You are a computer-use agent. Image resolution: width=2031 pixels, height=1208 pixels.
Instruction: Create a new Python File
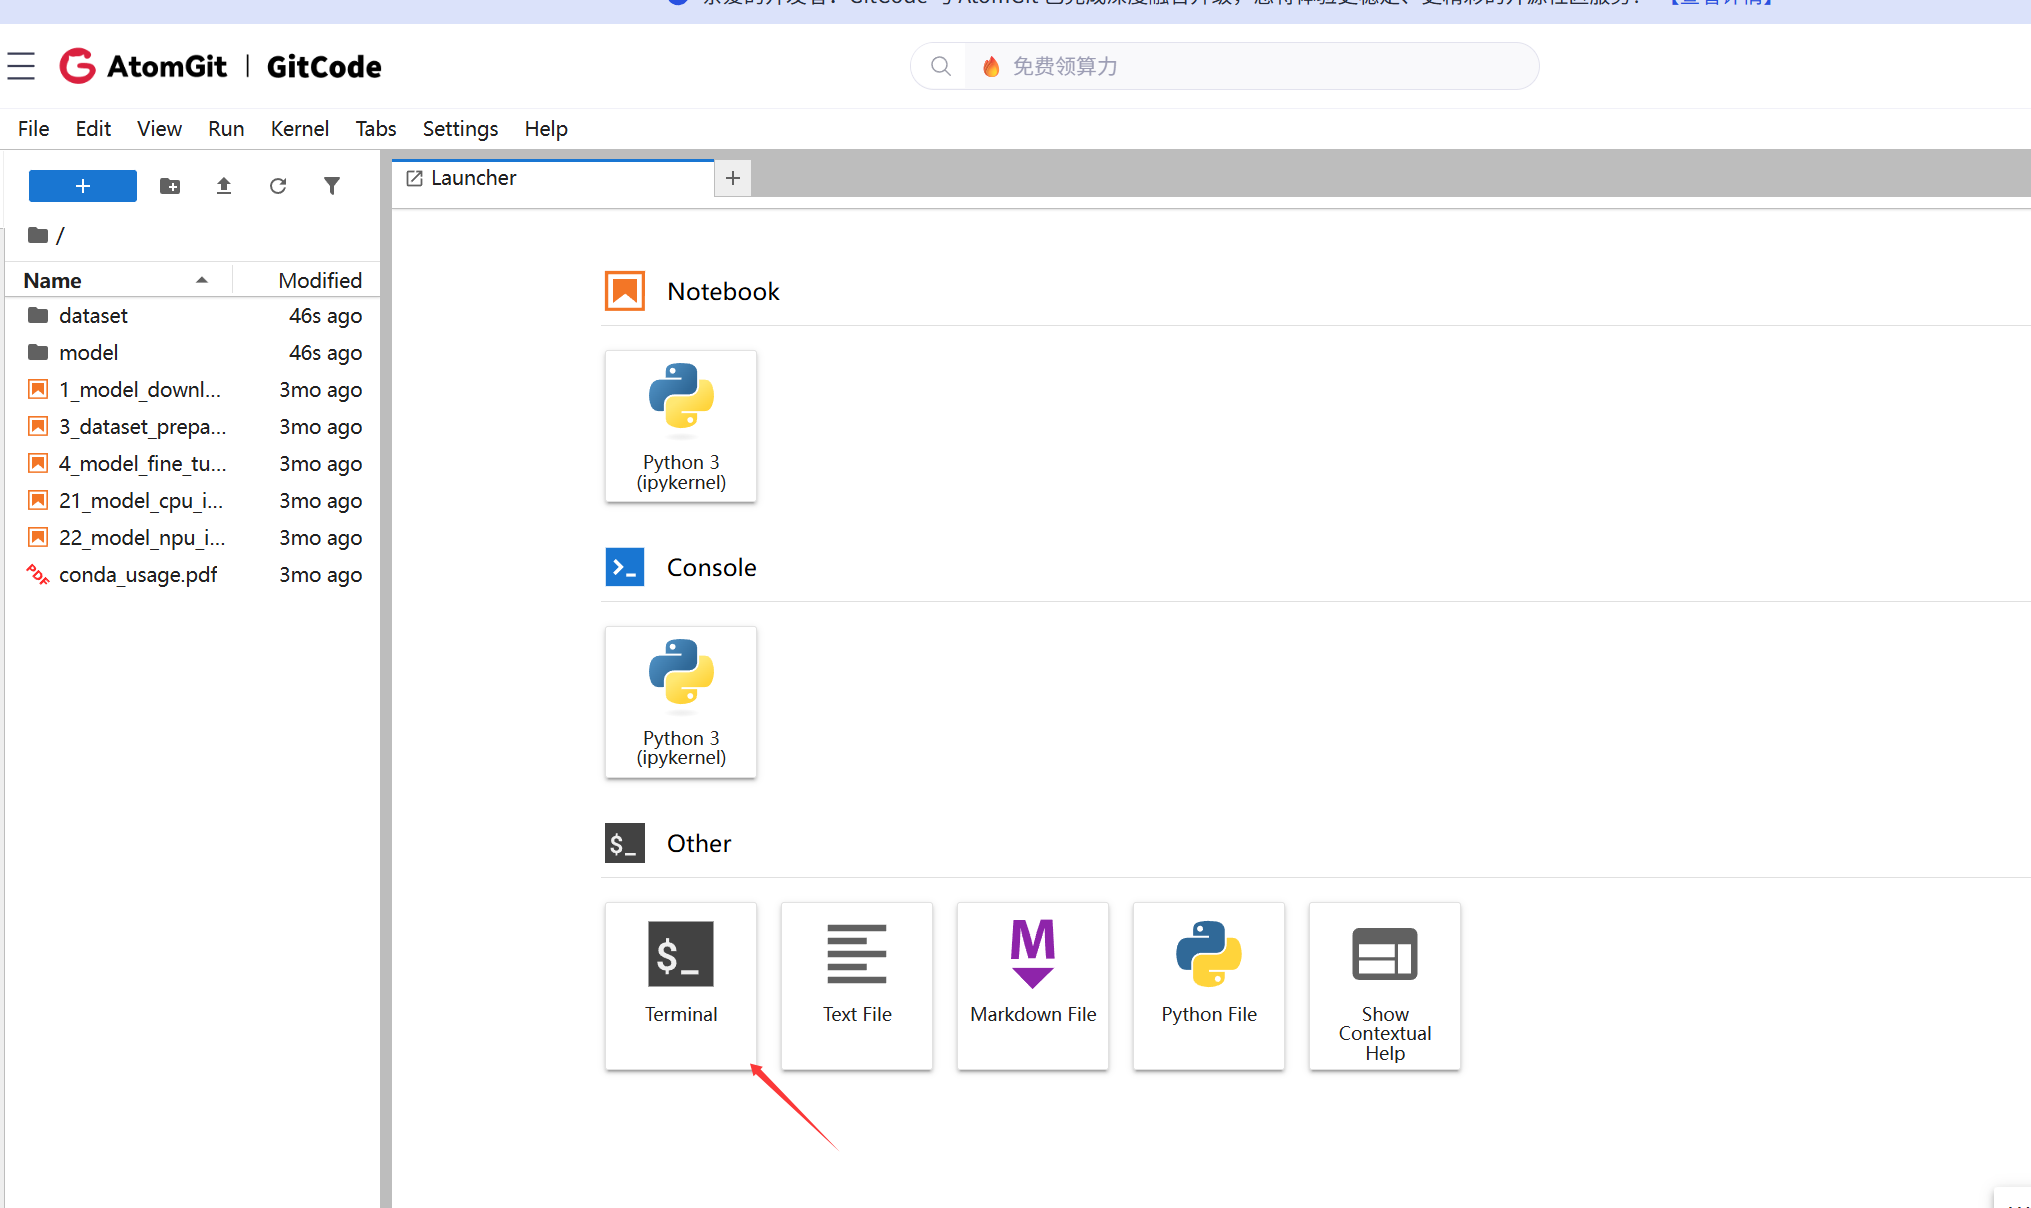click(x=1208, y=984)
